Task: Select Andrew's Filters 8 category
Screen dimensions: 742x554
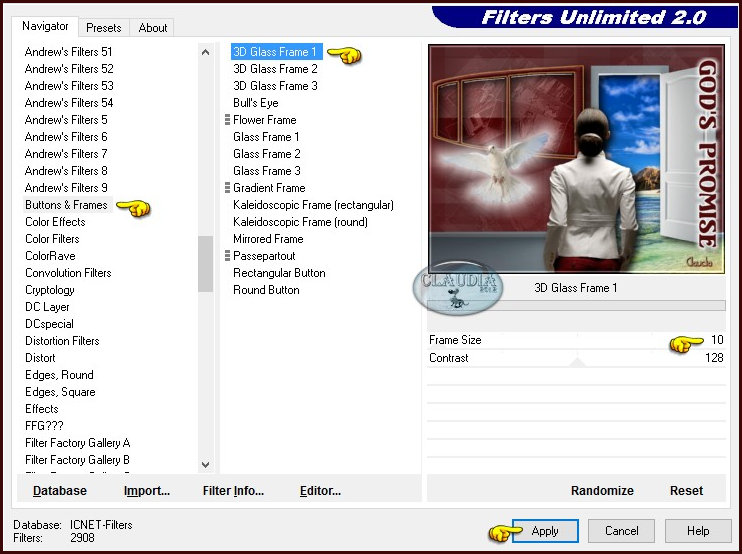Action: [x=66, y=171]
